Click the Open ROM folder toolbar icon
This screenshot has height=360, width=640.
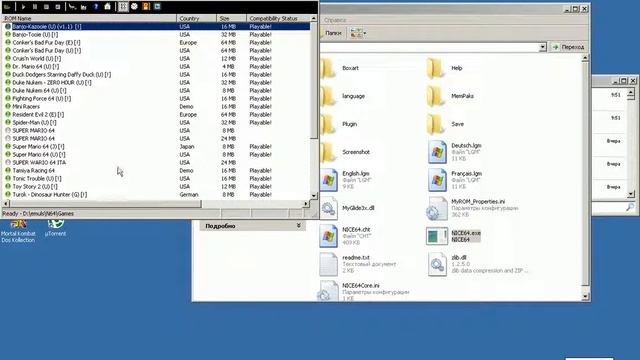(7, 7)
